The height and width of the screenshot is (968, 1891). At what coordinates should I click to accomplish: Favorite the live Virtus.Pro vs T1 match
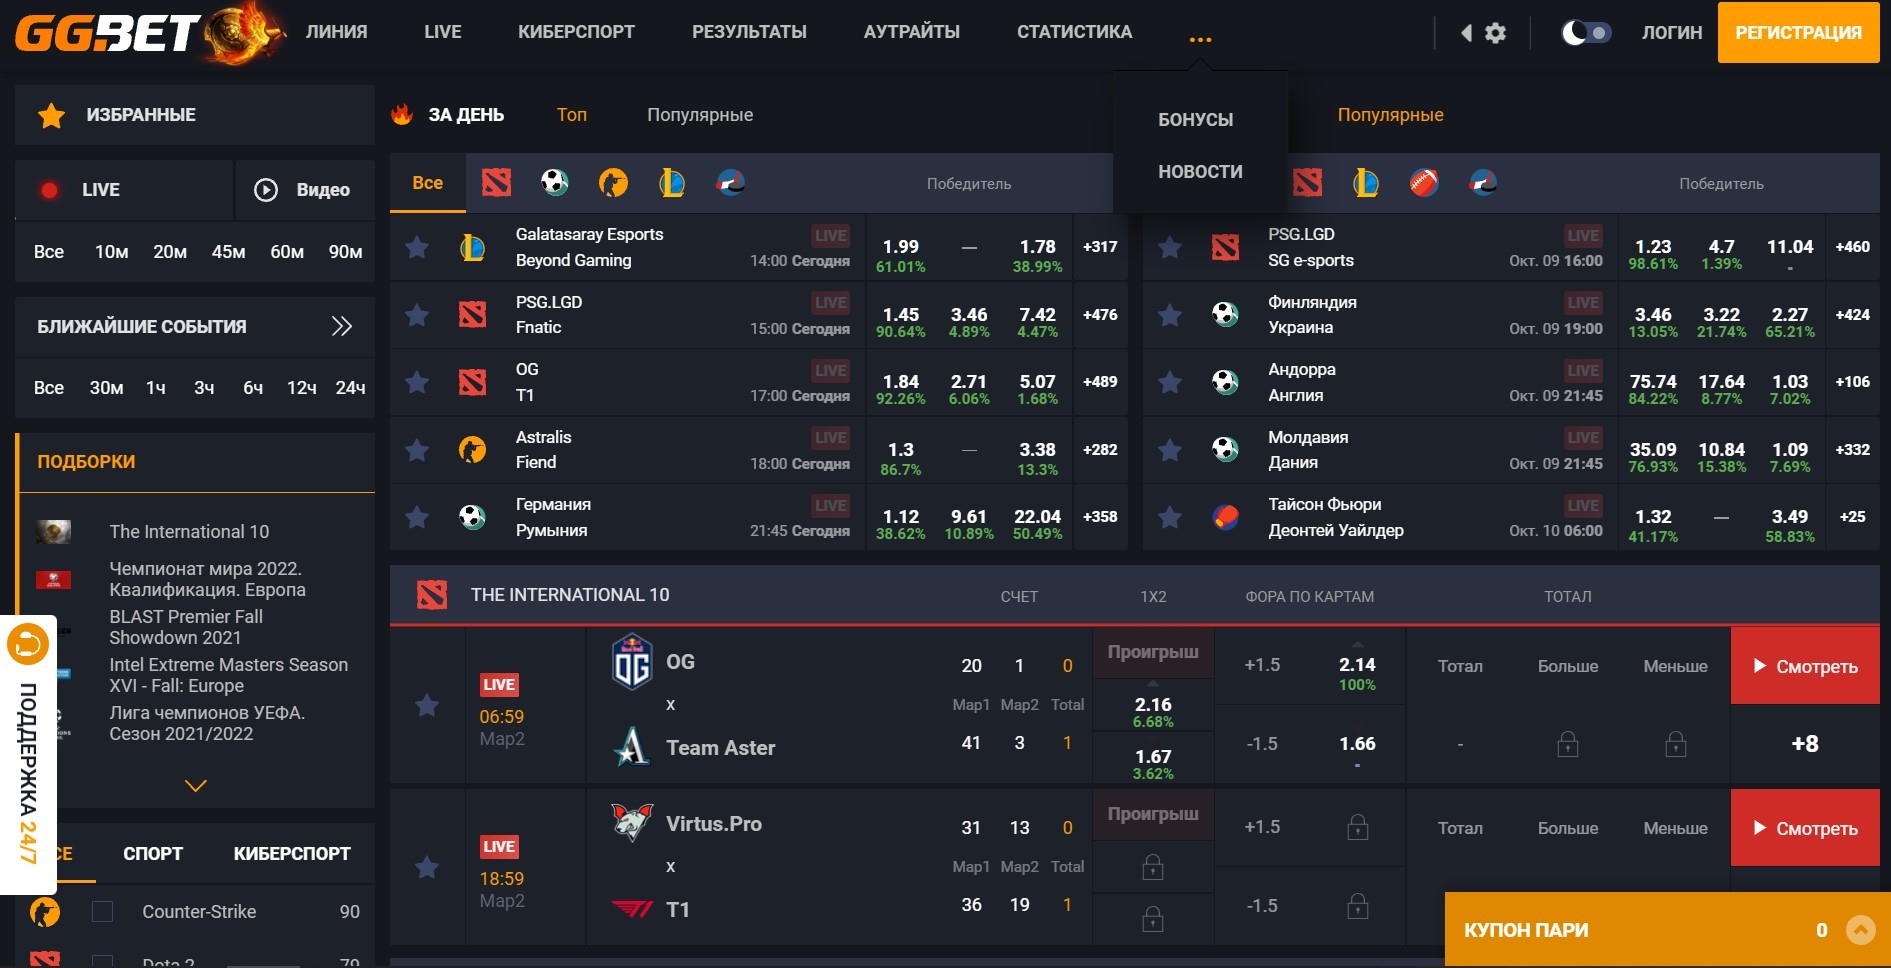[x=427, y=867]
